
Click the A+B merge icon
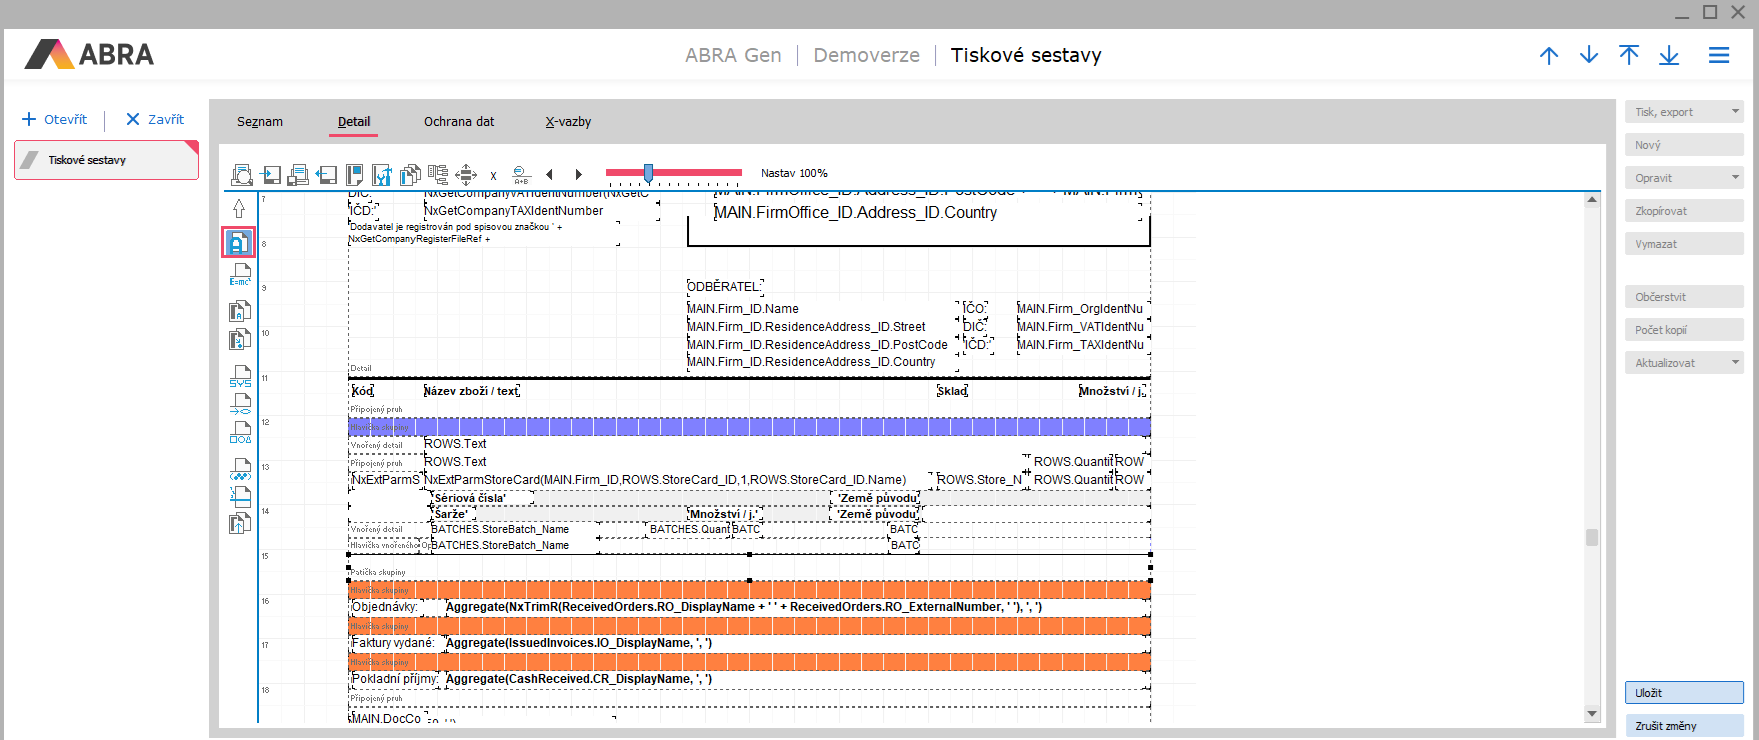pyautogui.click(x=521, y=175)
